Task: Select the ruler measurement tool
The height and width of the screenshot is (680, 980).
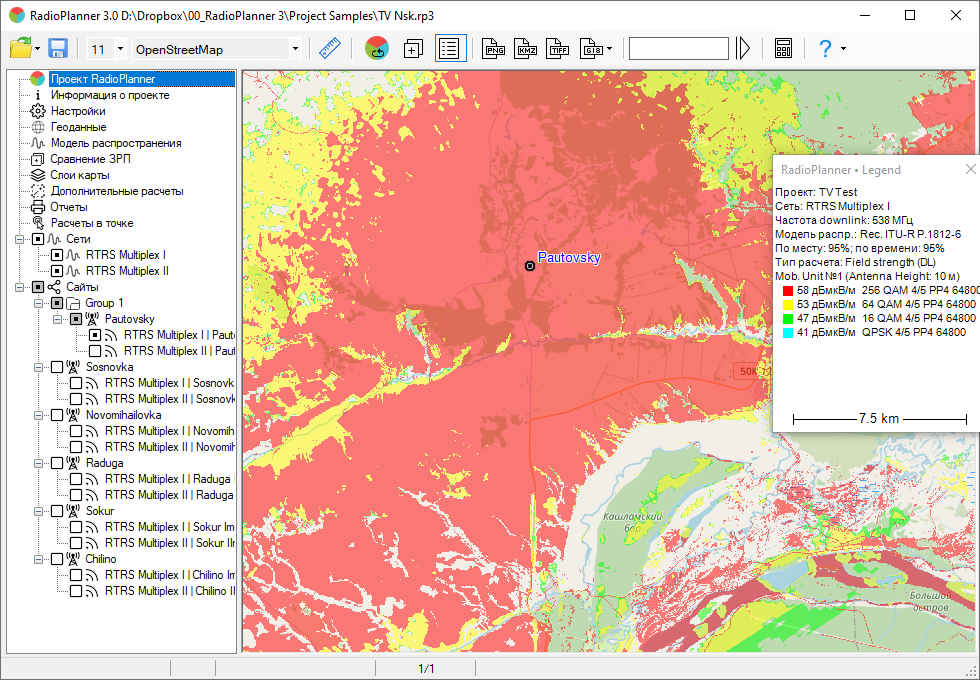Action: click(330, 48)
